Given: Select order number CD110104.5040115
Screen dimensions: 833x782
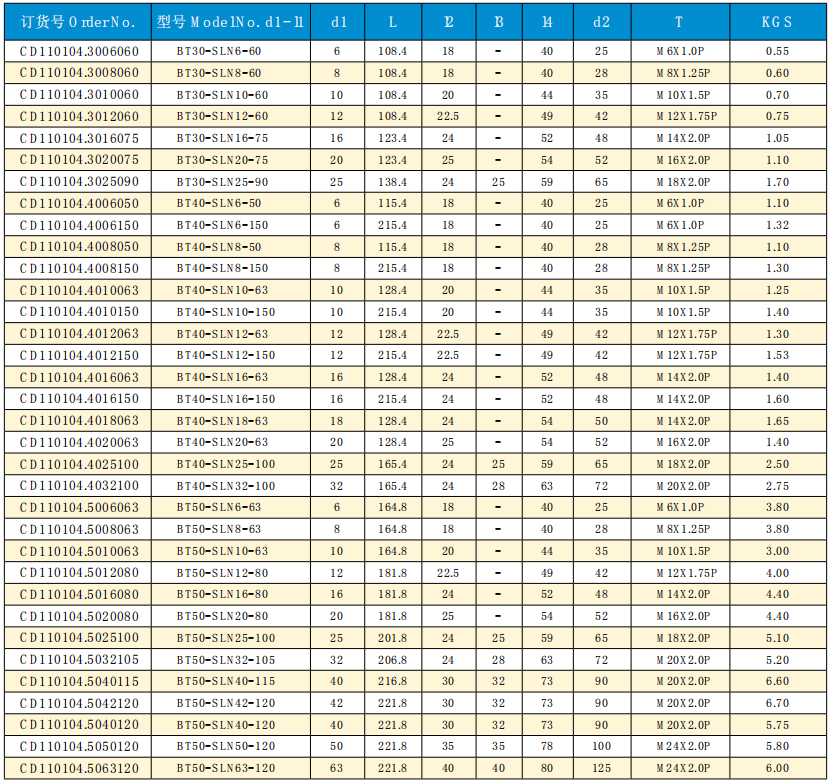Looking at the screenshot, I should [x=79, y=681].
